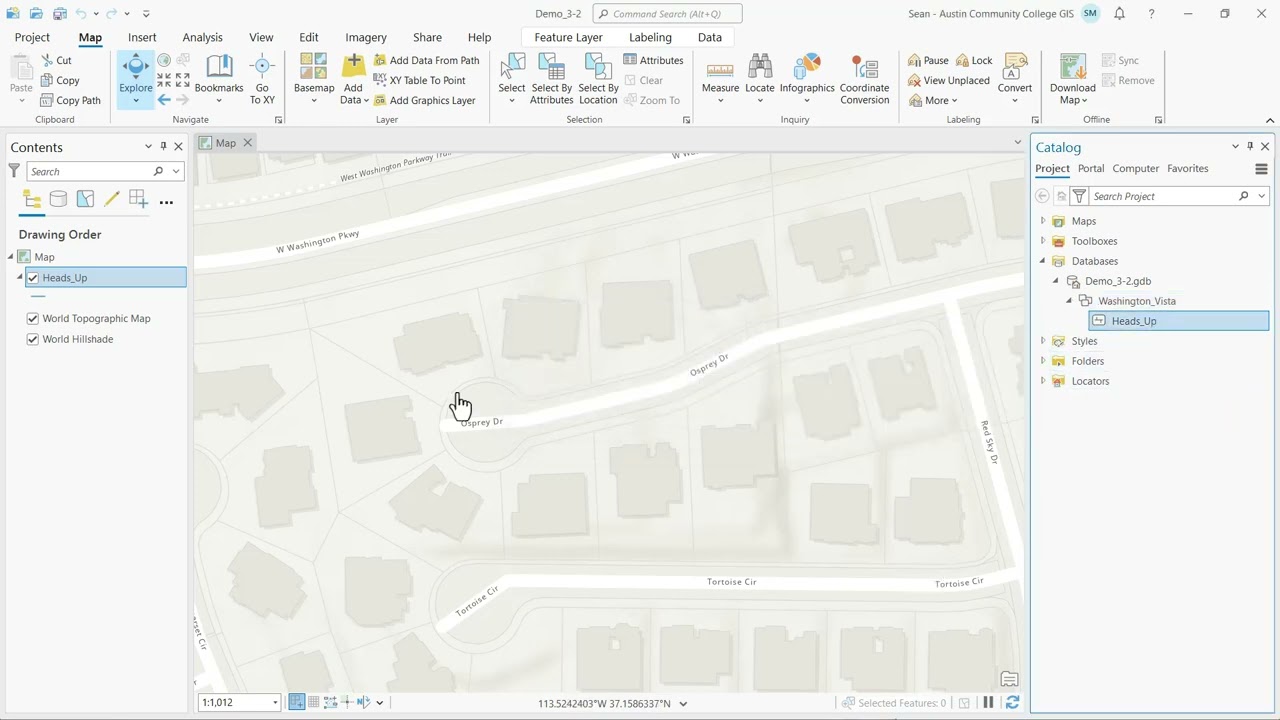This screenshot has width=1280, height=720.
Task: Open Catalog pane hamburger menu
Action: click(1261, 169)
